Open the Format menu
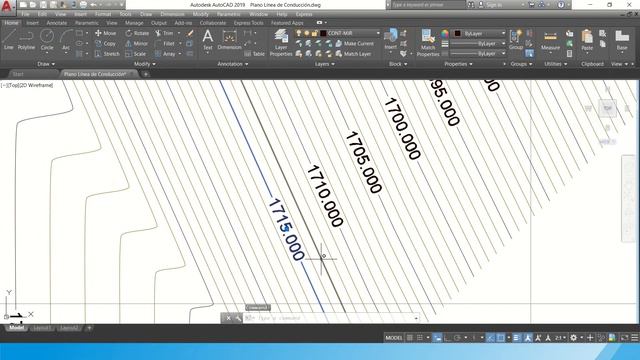 (x=103, y=14)
